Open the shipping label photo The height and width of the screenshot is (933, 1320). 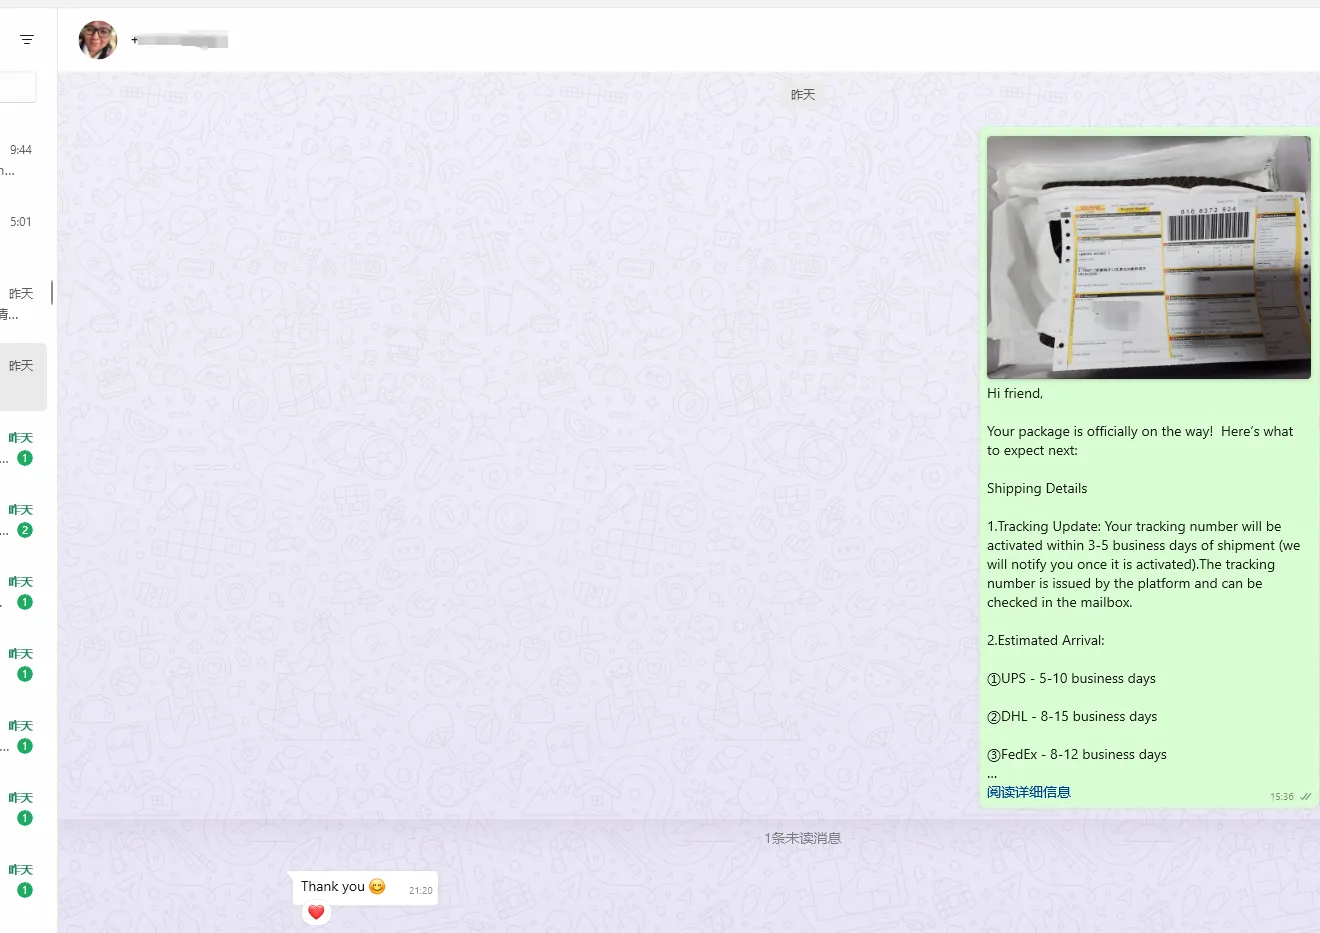1148,257
